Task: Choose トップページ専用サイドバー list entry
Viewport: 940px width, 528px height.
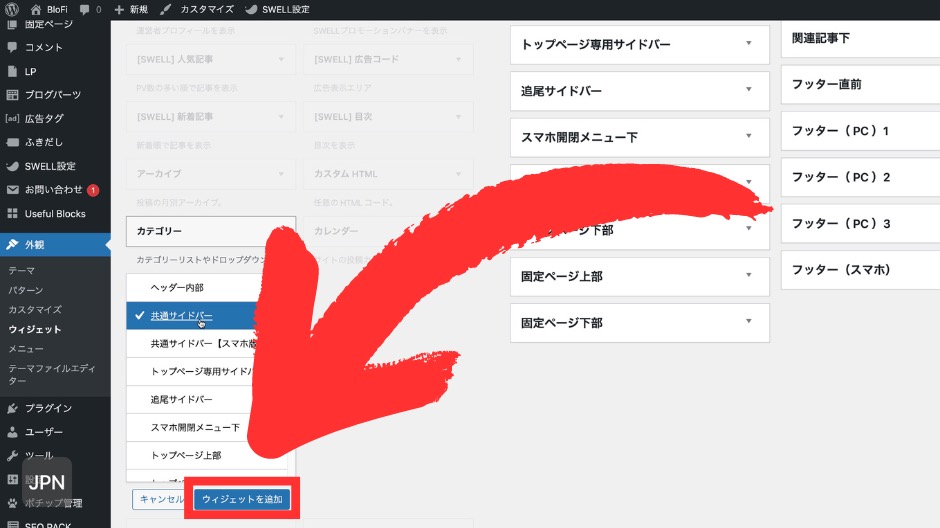Action: (x=206, y=372)
